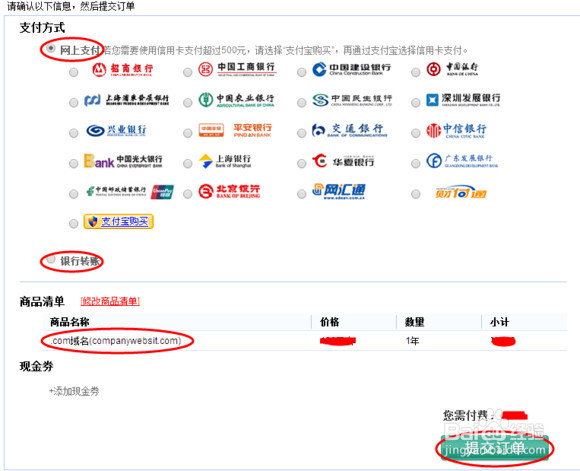580x471 pixels.
Task: Select radio button for 中国农业银行
Action: 188,102
